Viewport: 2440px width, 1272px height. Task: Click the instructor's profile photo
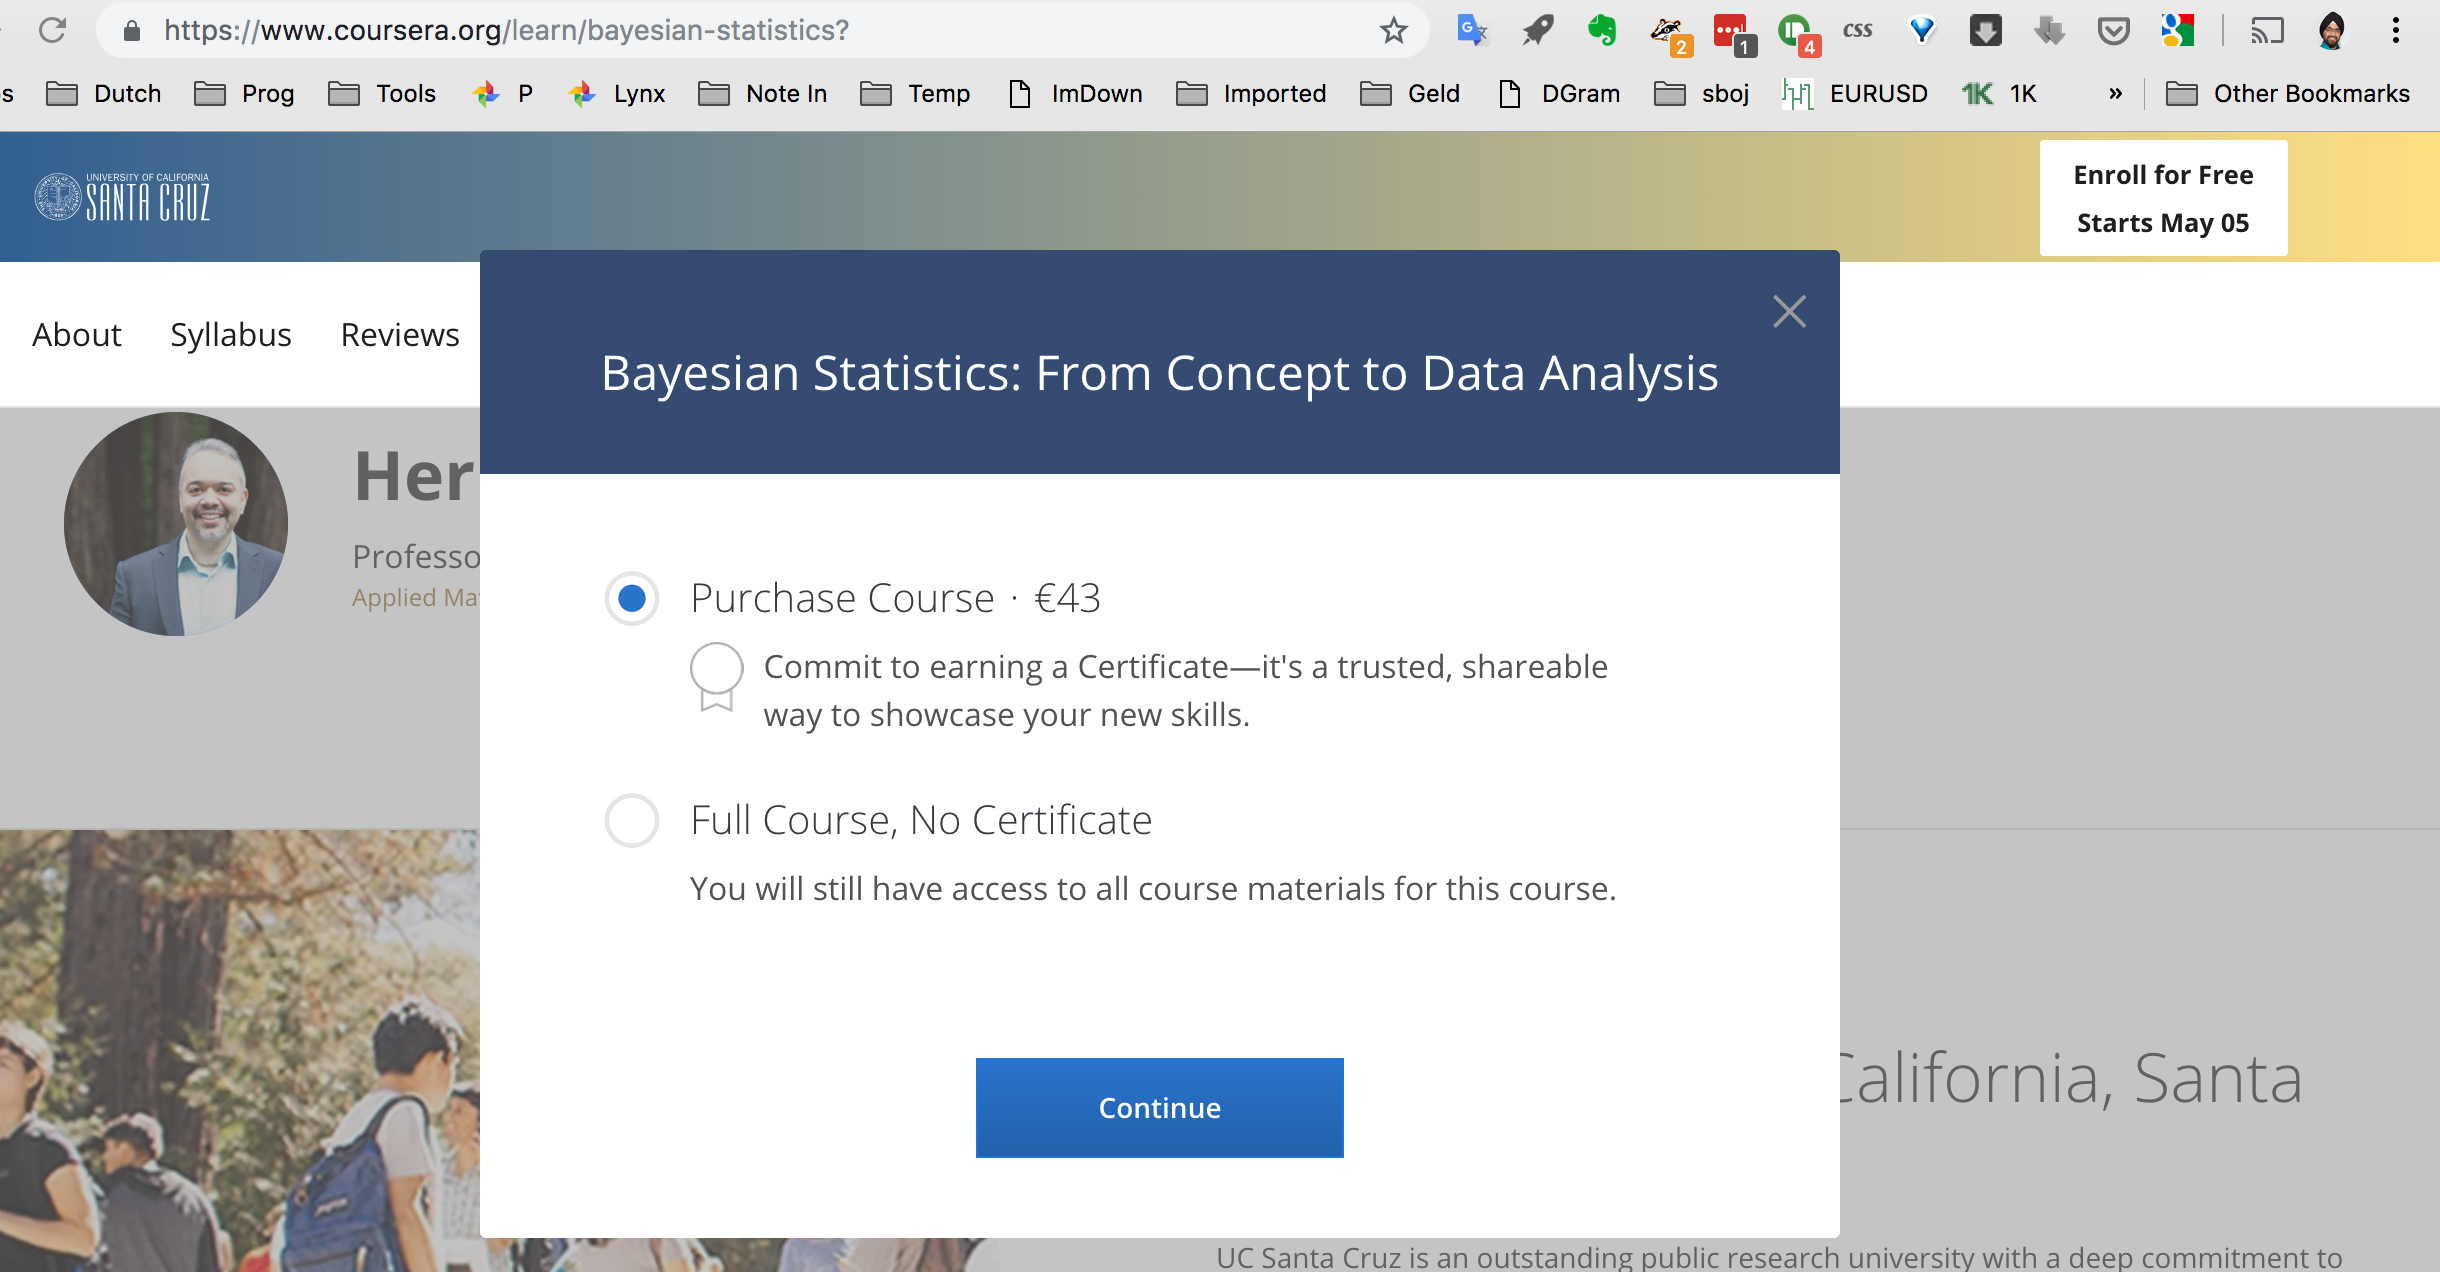coord(176,524)
